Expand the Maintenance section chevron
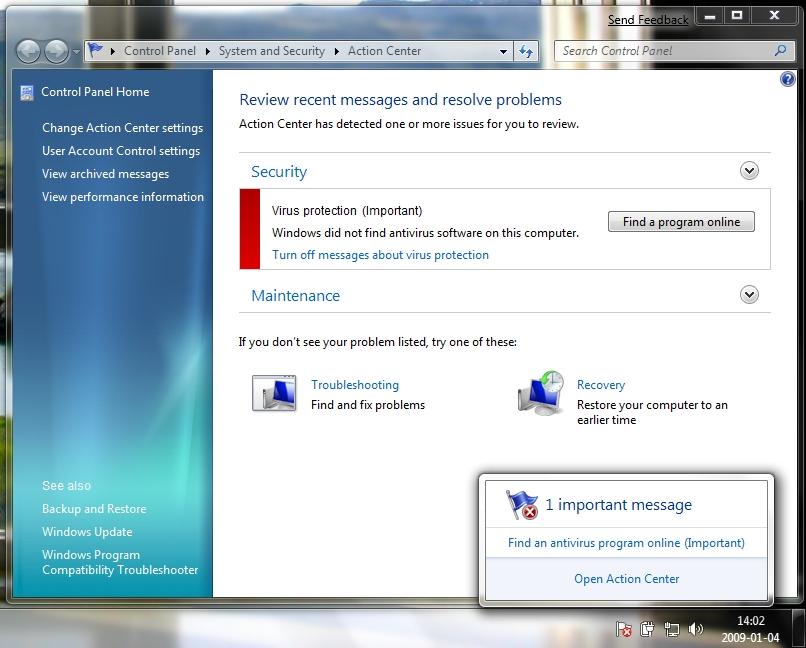 (749, 295)
